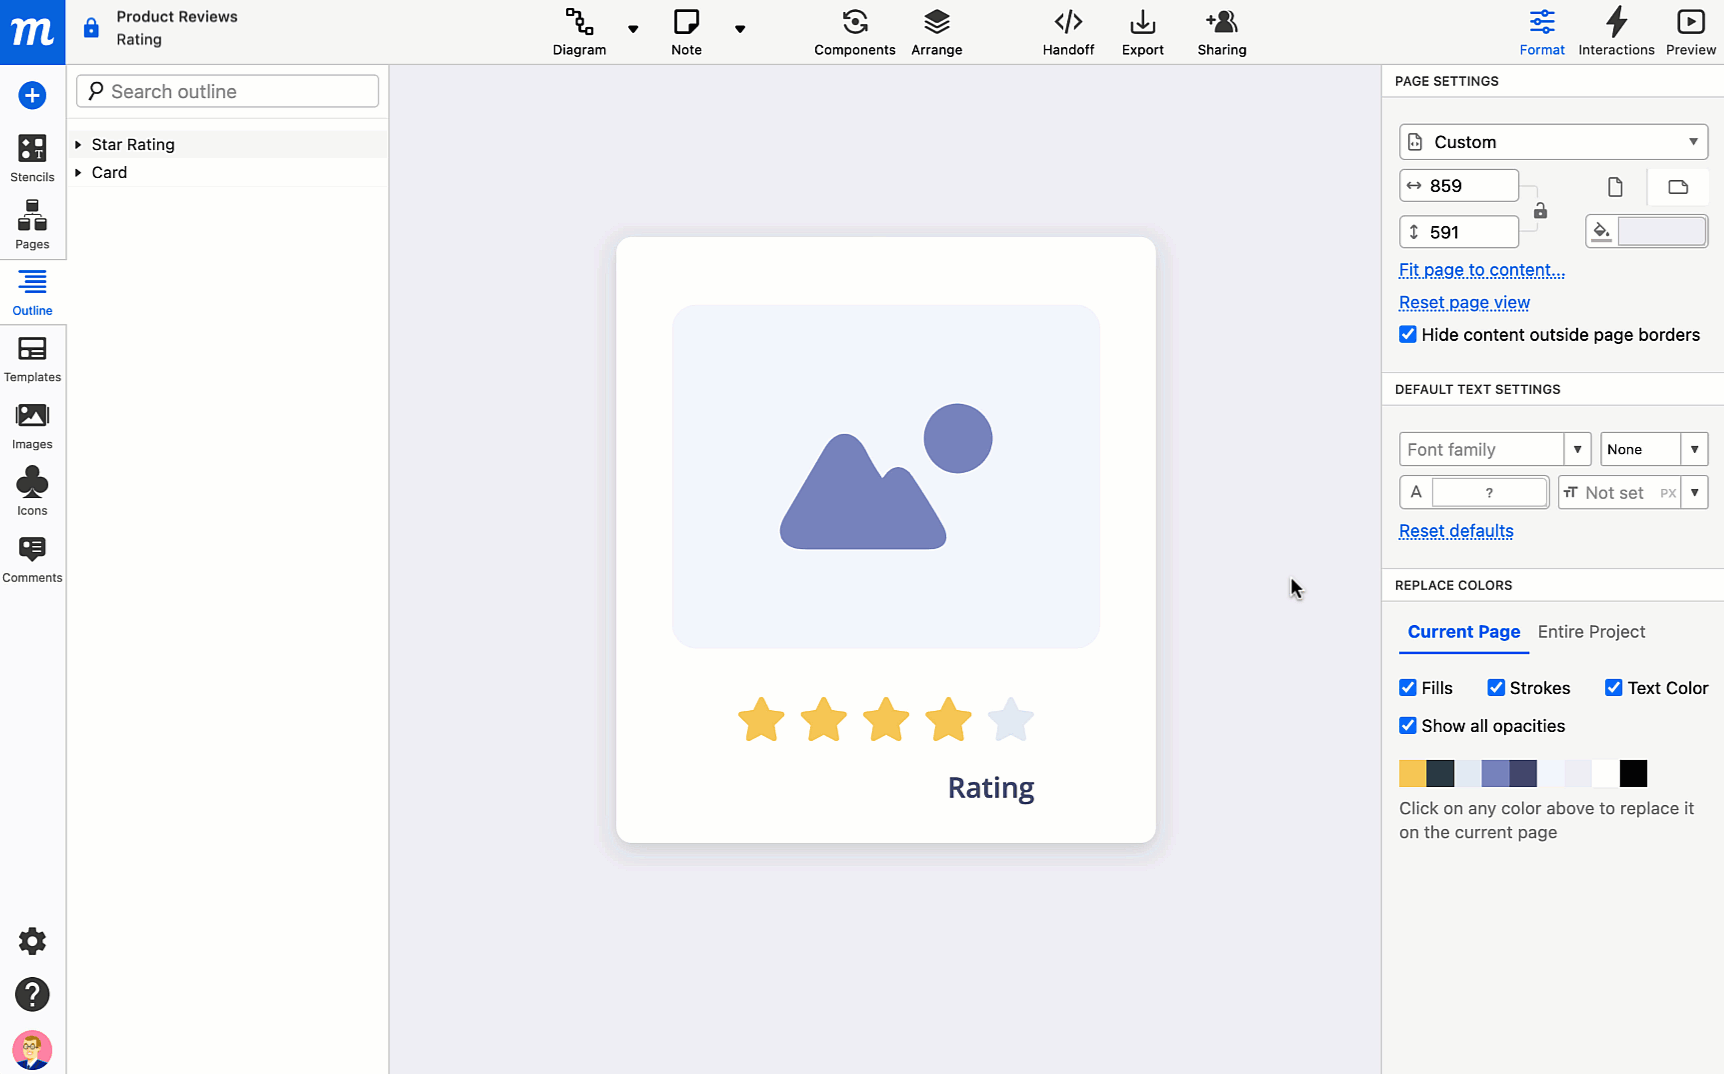Pick the yellow swatch in Replace Colors
The height and width of the screenshot is (1074, 1724).
click(1412, 773)
